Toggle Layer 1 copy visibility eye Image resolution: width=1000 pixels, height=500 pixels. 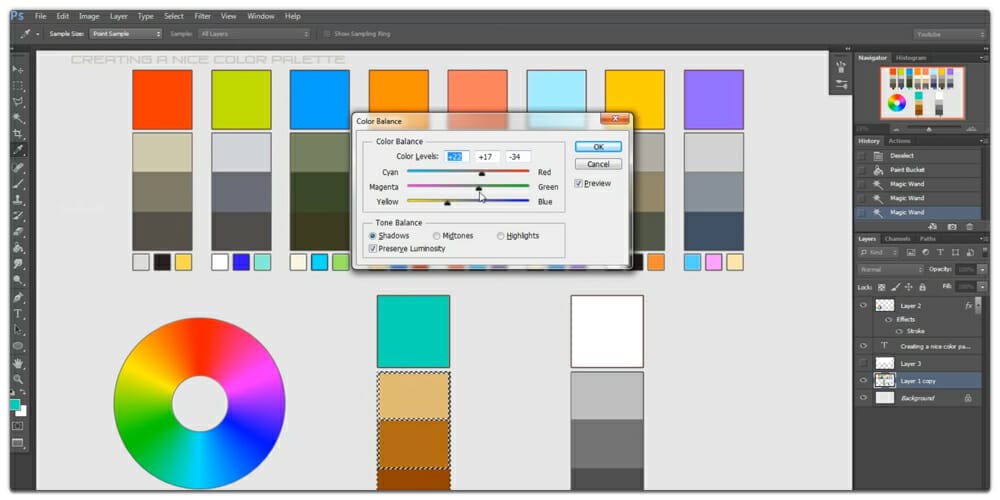(x=864, y=380)
